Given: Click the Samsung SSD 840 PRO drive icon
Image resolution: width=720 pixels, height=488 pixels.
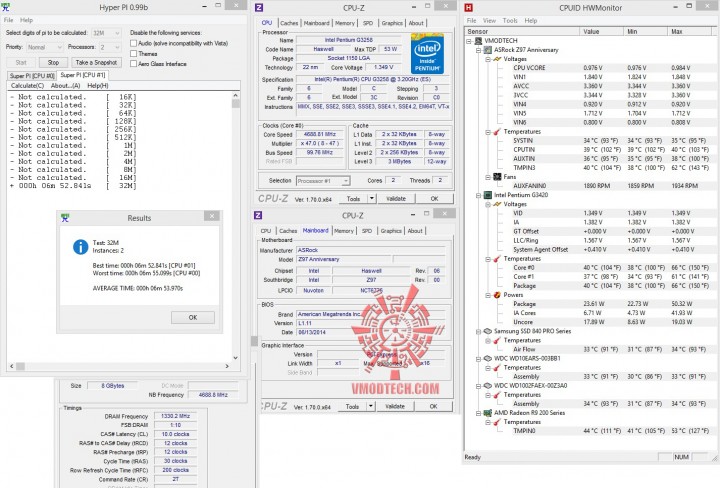Looking at the screenshot, I should 488,331.
